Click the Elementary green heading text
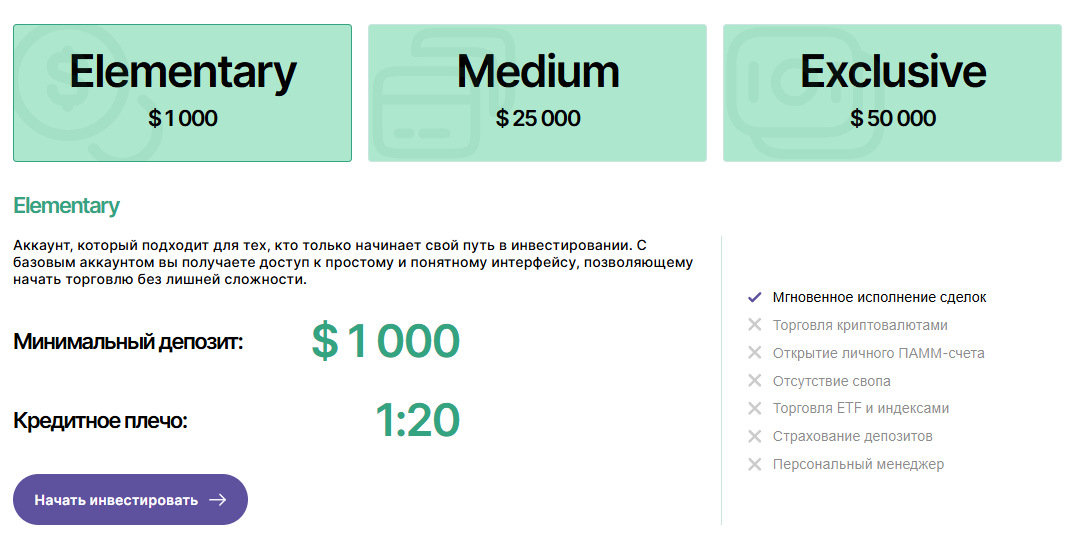This screenshot has width=1068, height=537. click(66, 206)
